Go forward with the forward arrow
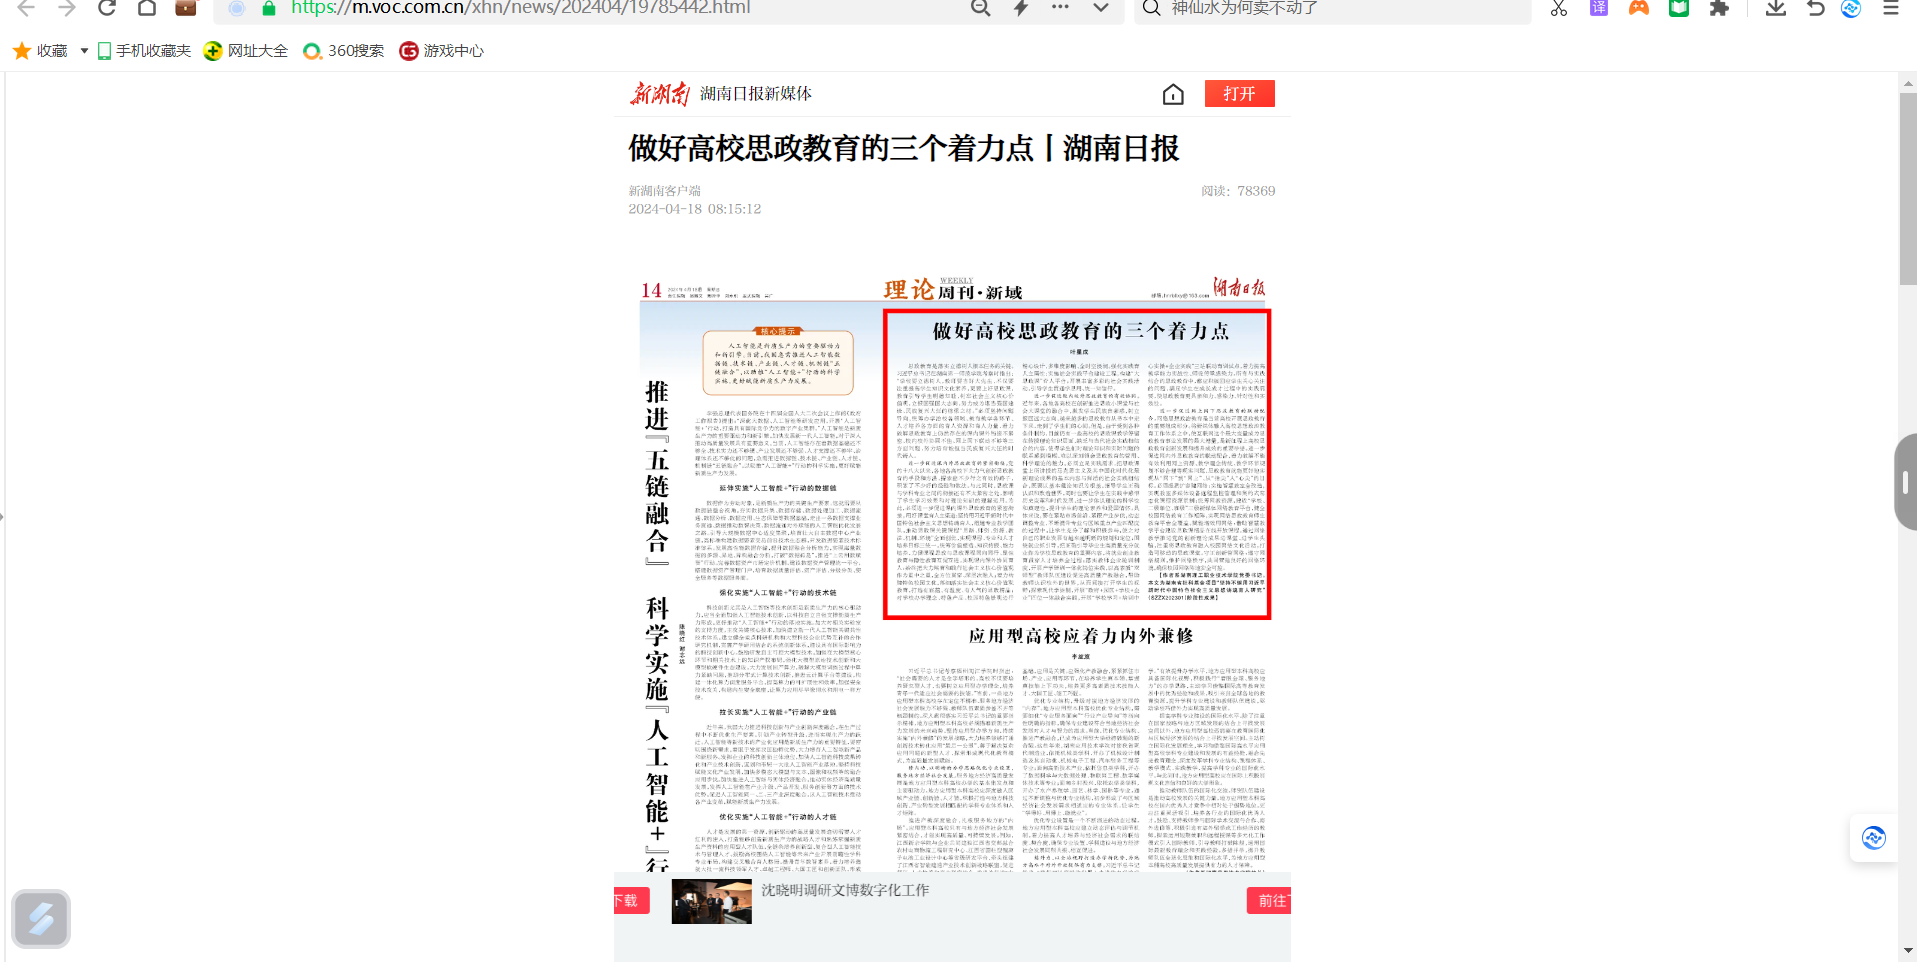1917x962 pixels. (x=66, y=8)
